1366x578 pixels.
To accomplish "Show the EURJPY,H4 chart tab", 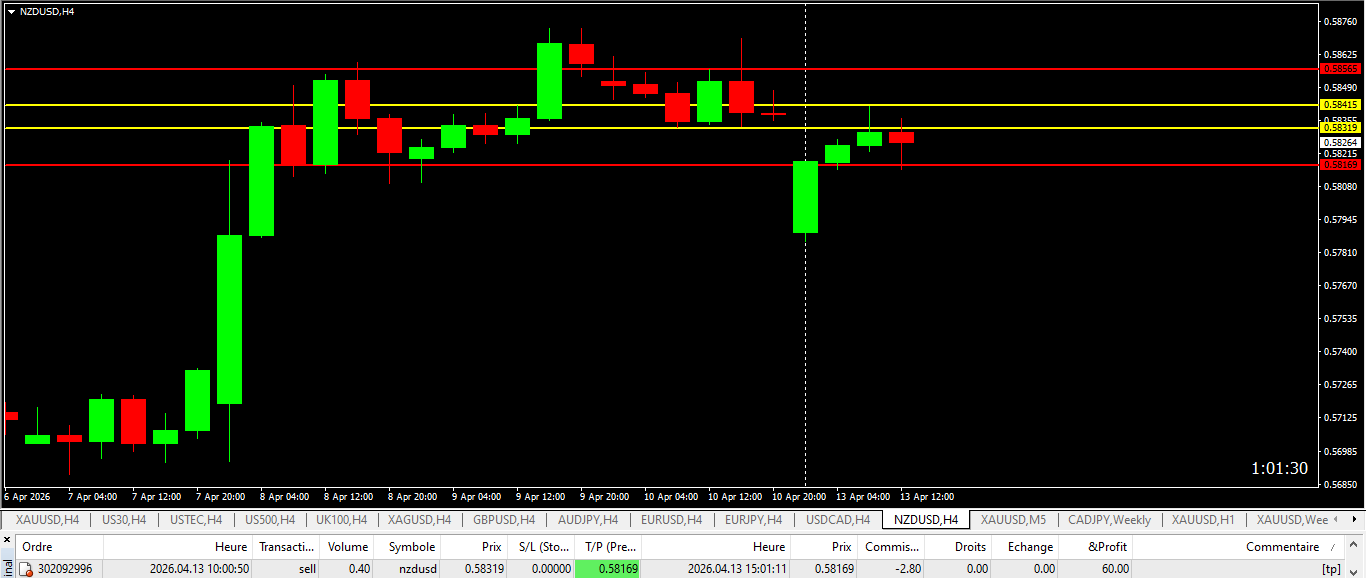I will pyautogui.click(x=753, y=520).
